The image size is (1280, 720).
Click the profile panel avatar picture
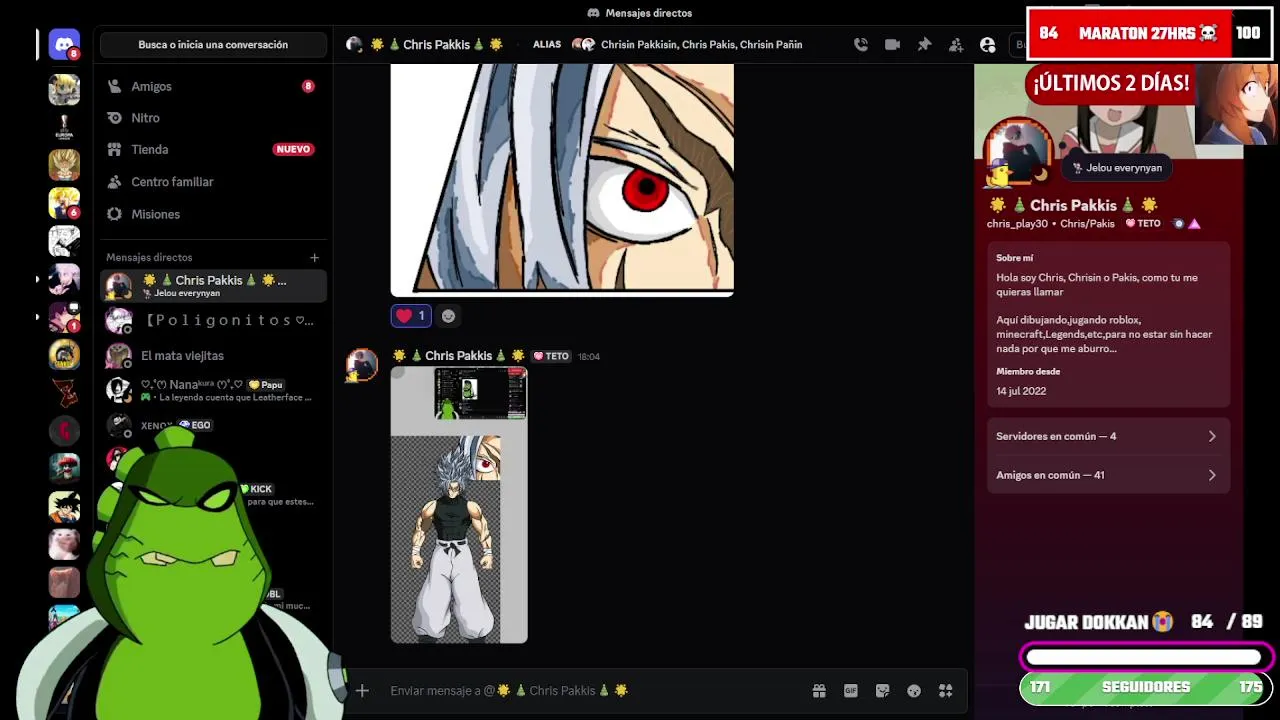click(1019, 153)
